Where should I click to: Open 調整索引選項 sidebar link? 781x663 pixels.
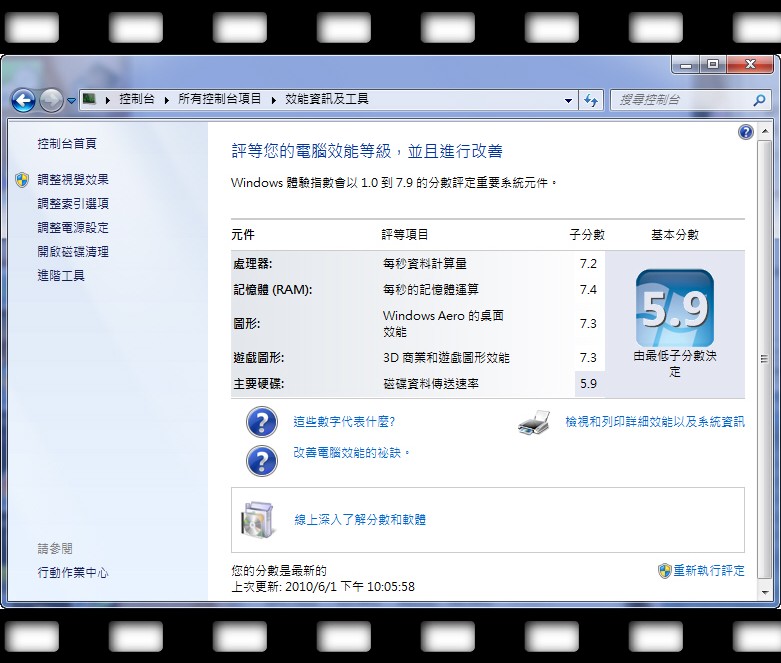pos(73,203)
